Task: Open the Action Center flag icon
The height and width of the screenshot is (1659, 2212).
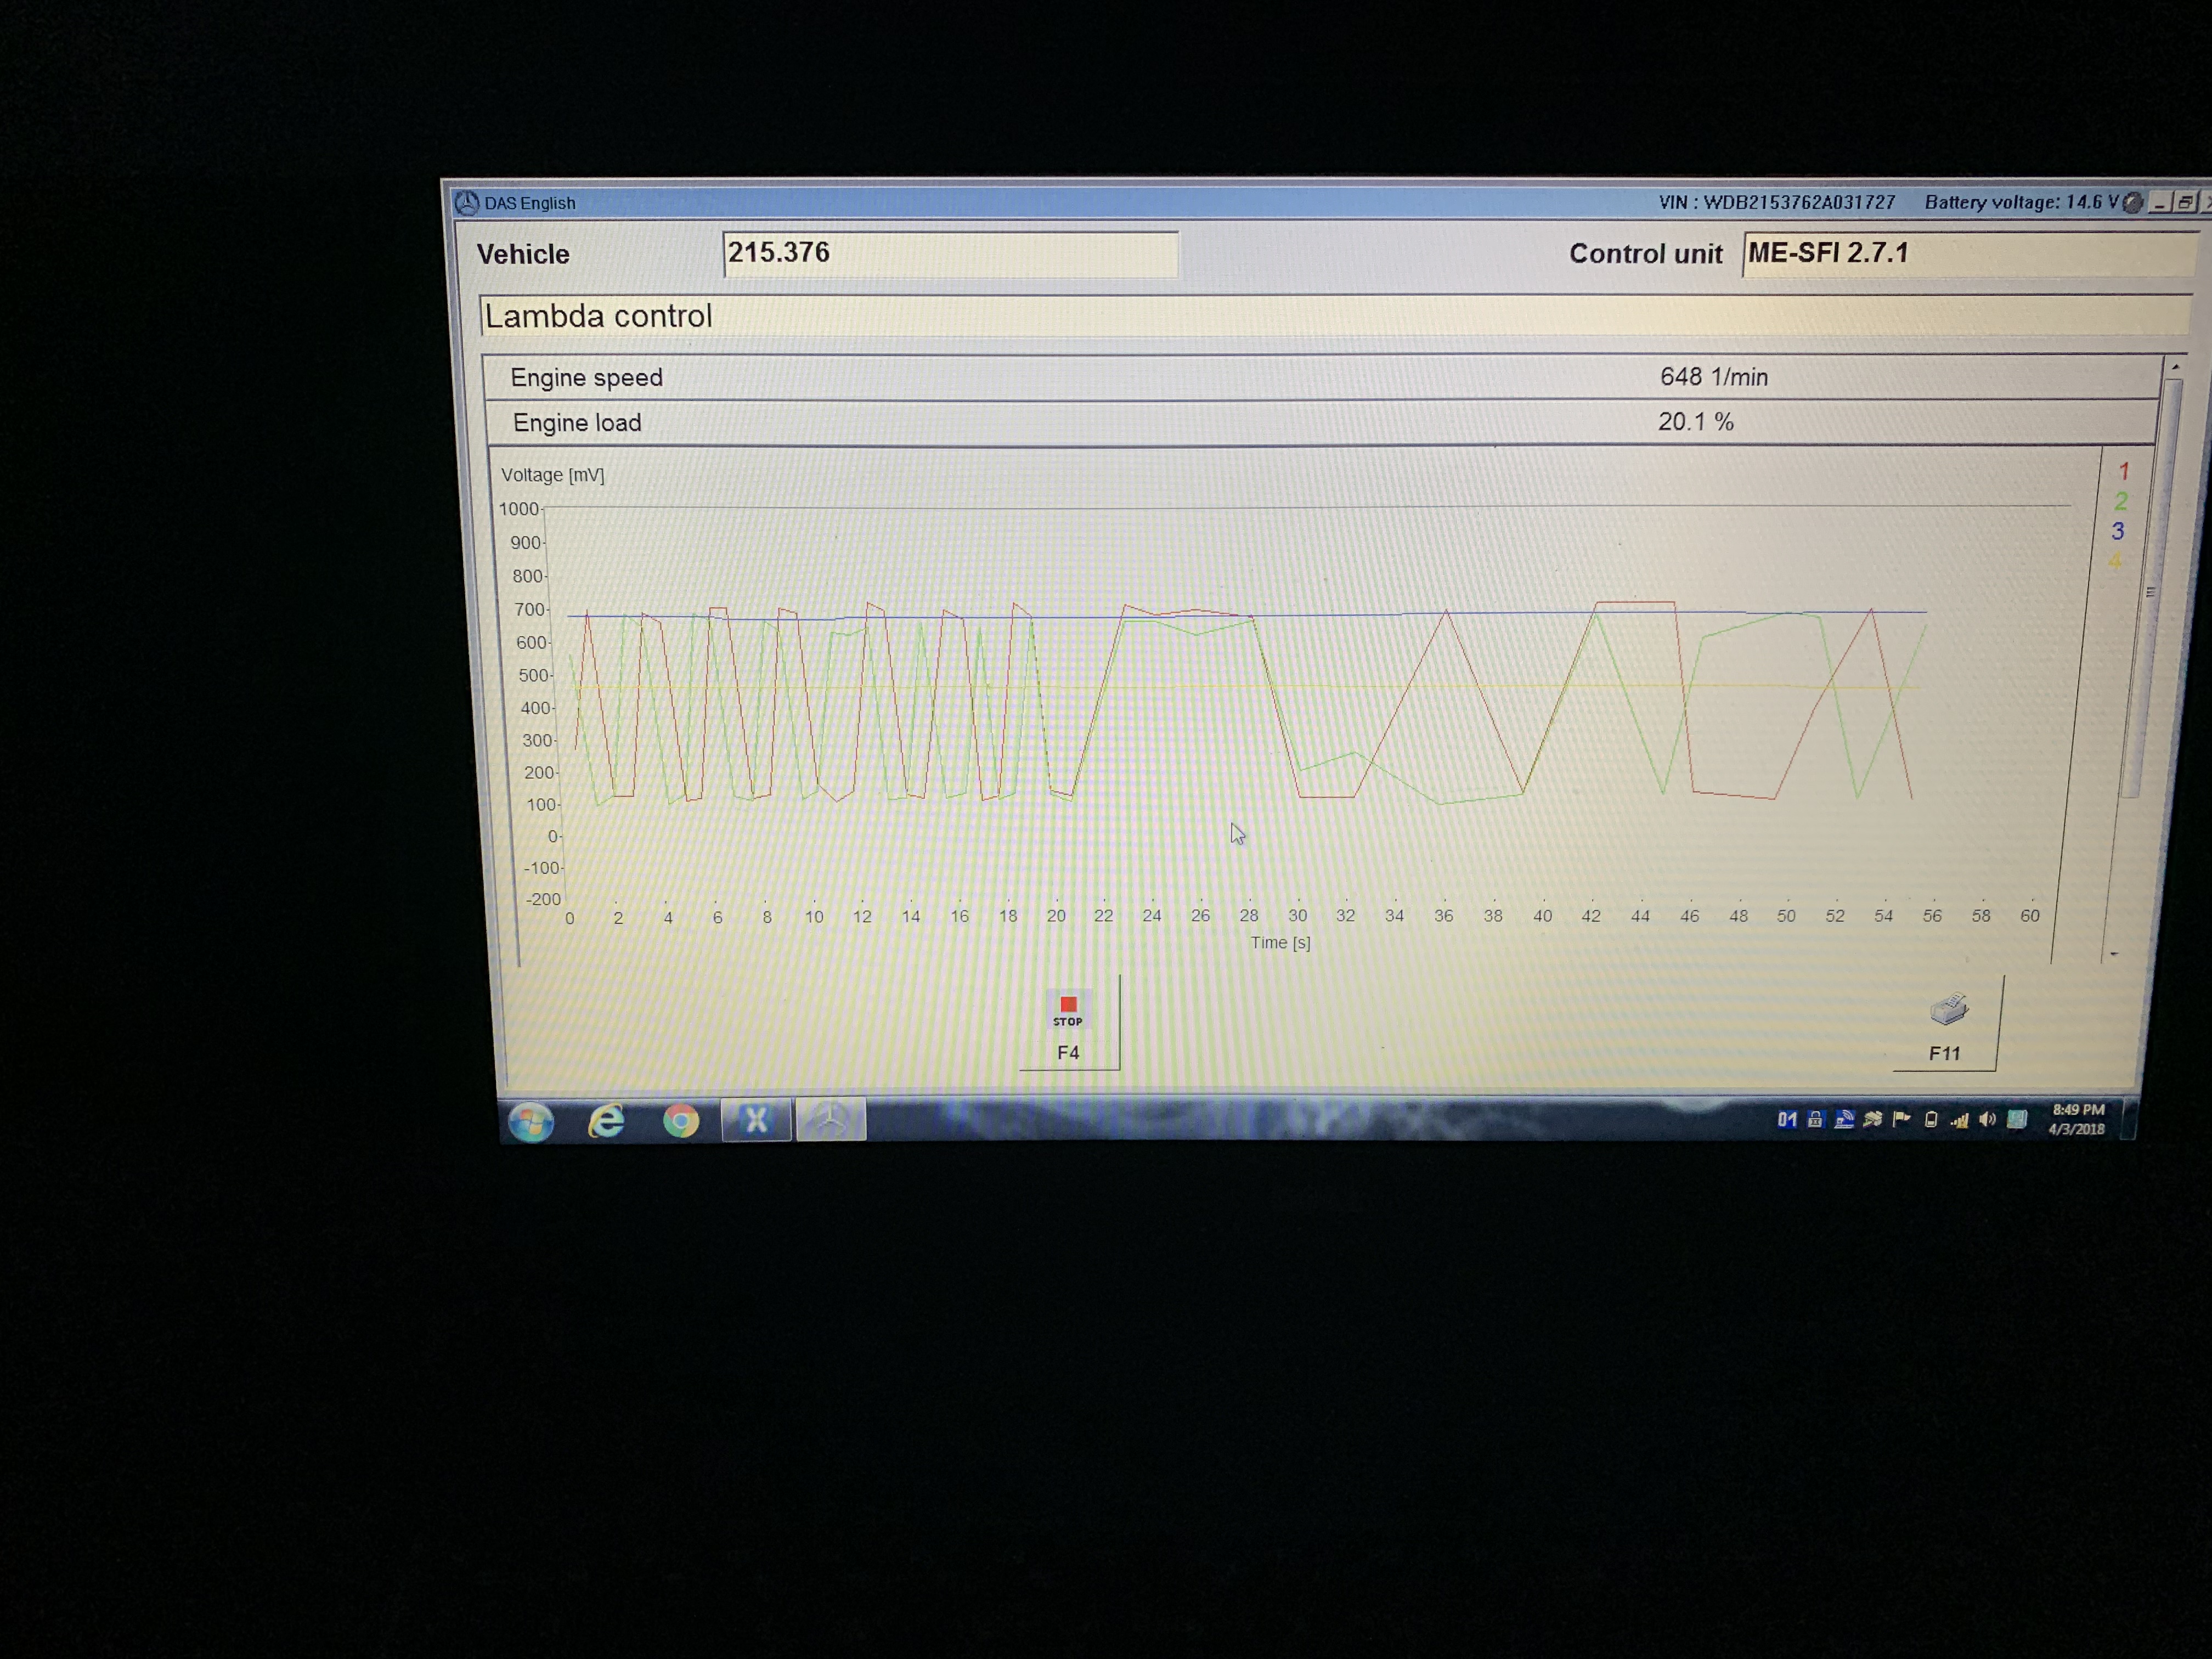Action: tap(1901, 1119)
